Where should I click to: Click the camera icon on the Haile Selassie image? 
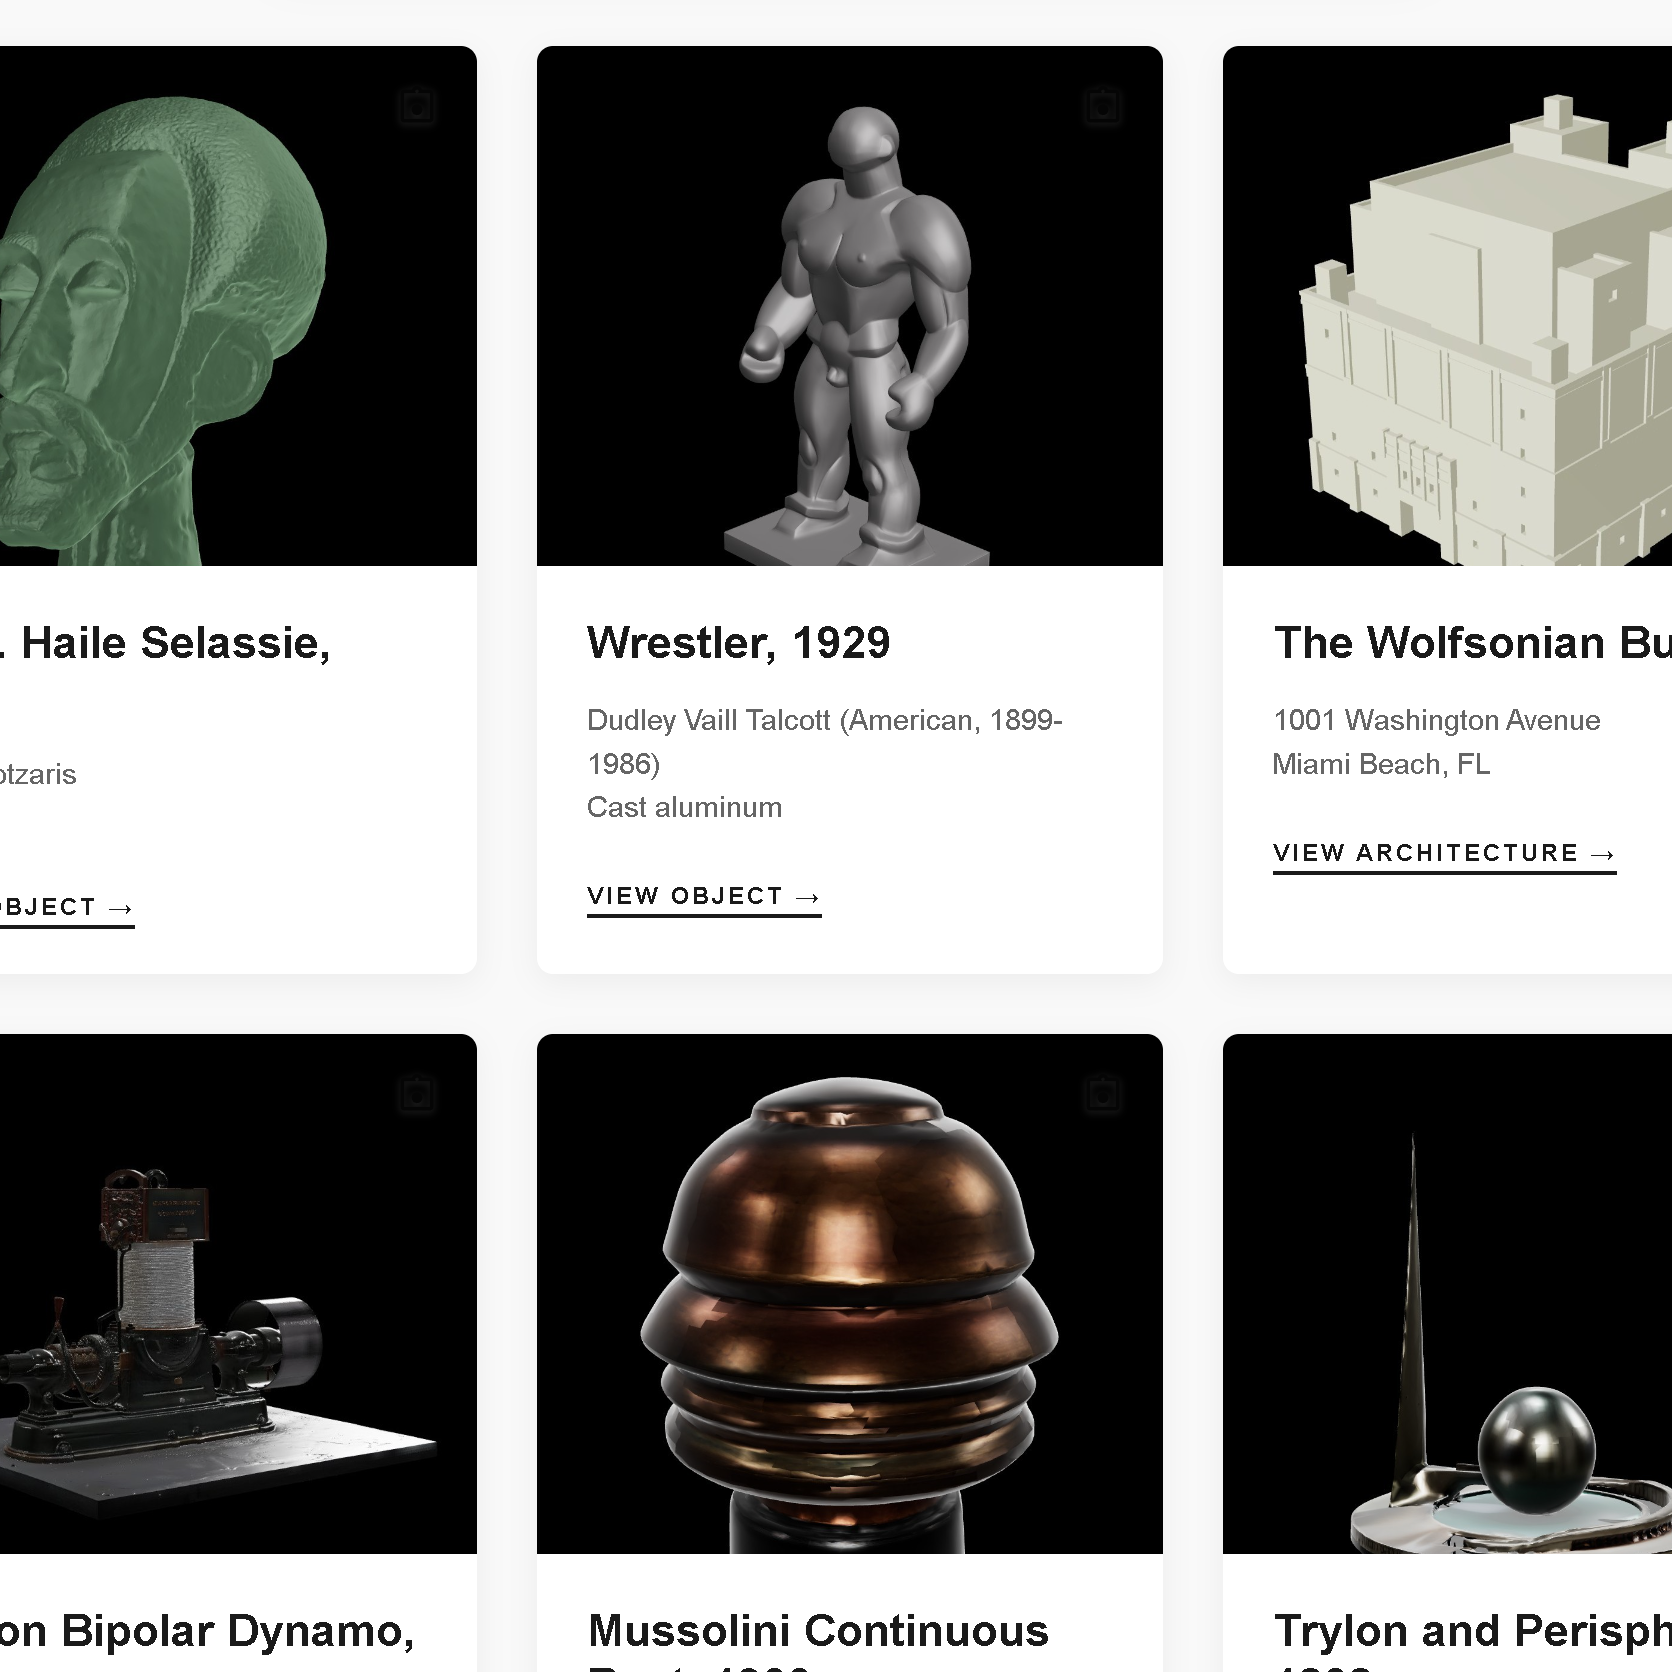click(416, 106)
